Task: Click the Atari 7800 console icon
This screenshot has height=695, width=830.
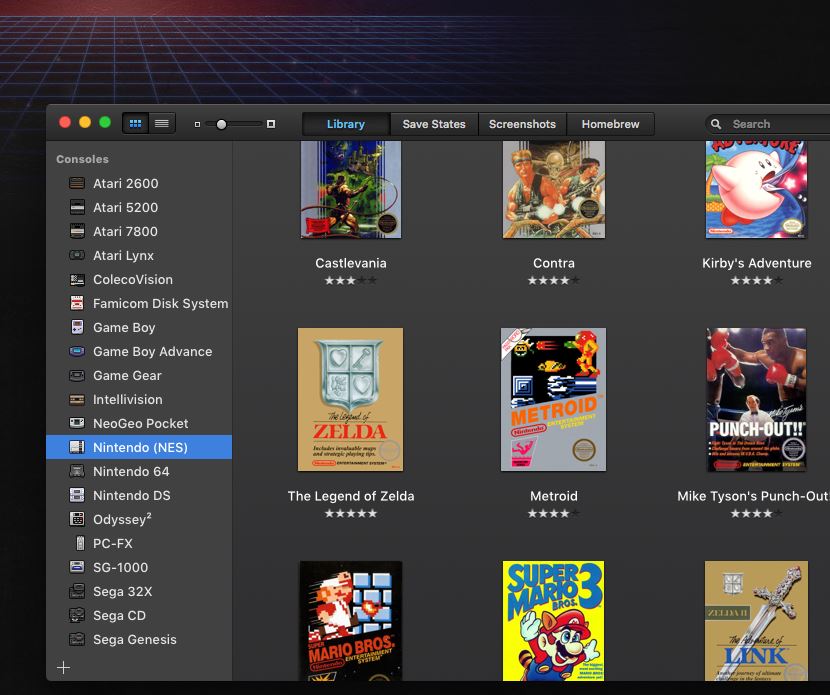Action: pos(77,231)
